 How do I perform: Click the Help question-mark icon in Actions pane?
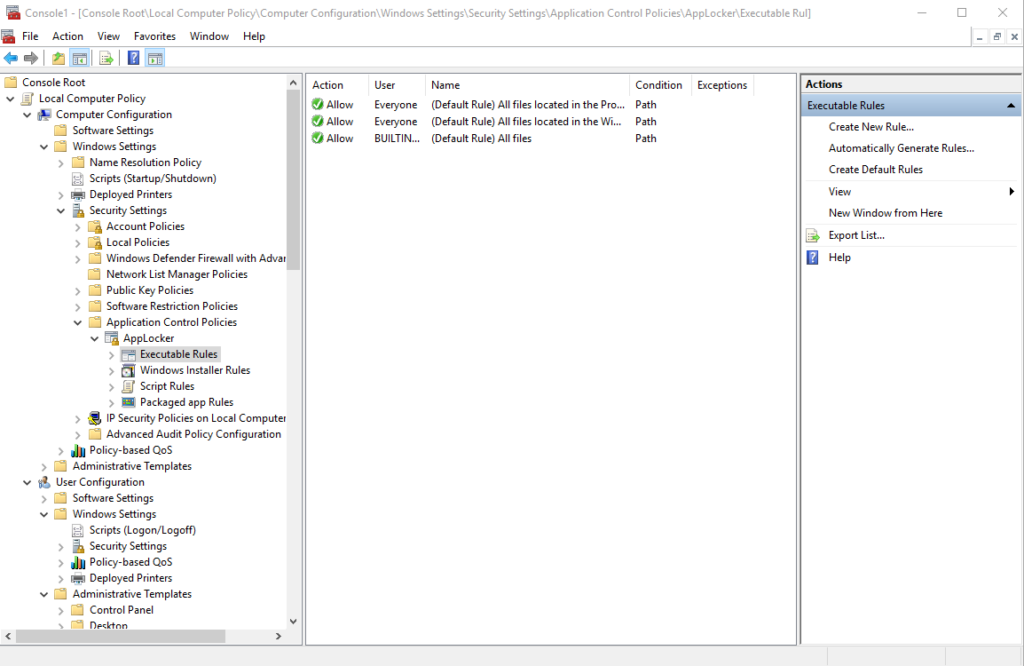812,257
